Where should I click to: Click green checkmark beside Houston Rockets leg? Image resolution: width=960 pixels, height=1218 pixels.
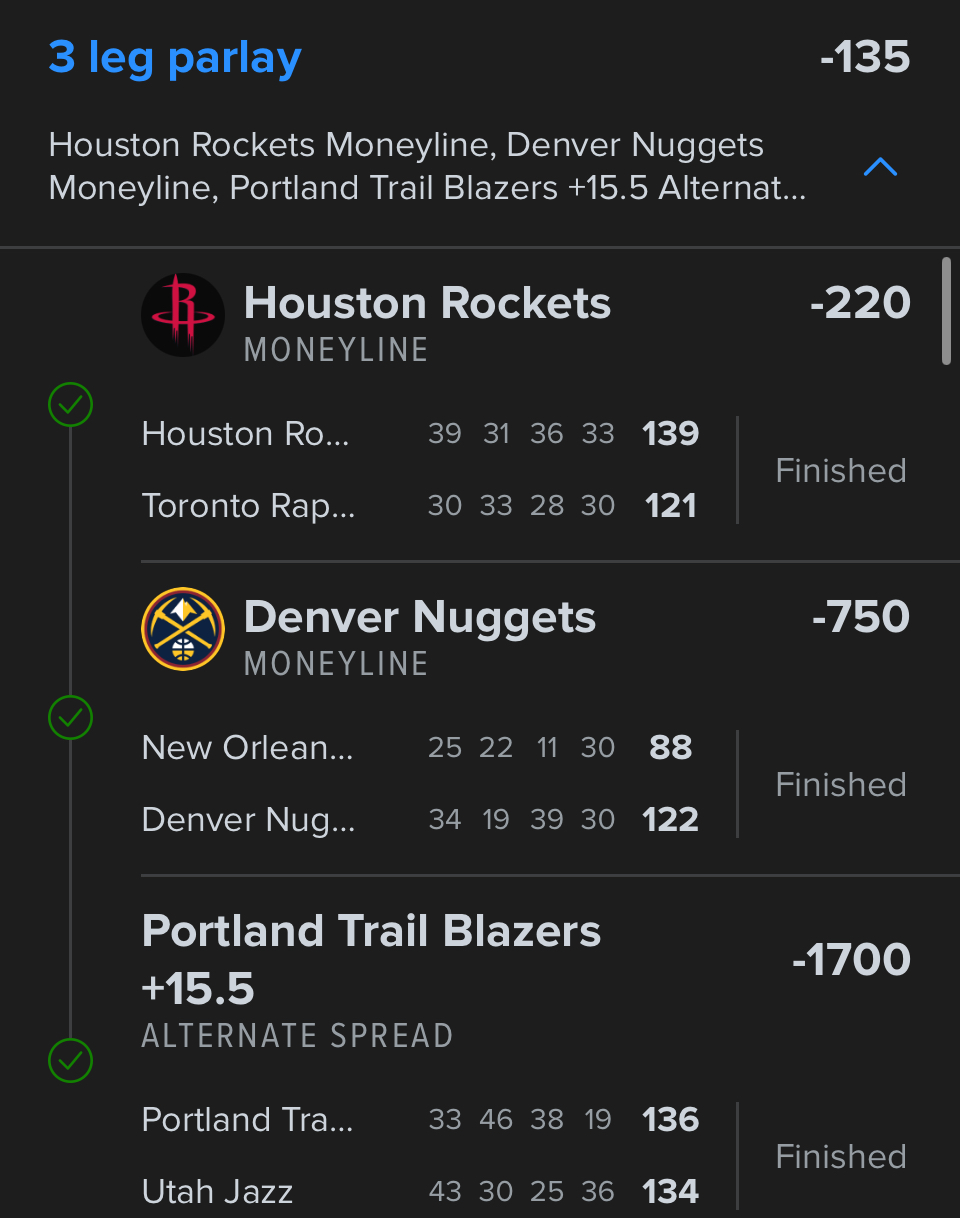pyautogui.click(x=71, y=405)
